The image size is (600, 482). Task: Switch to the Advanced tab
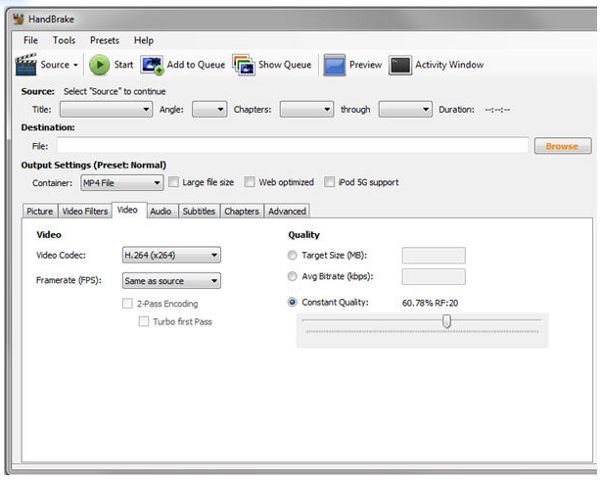click(x=287, y=211)
